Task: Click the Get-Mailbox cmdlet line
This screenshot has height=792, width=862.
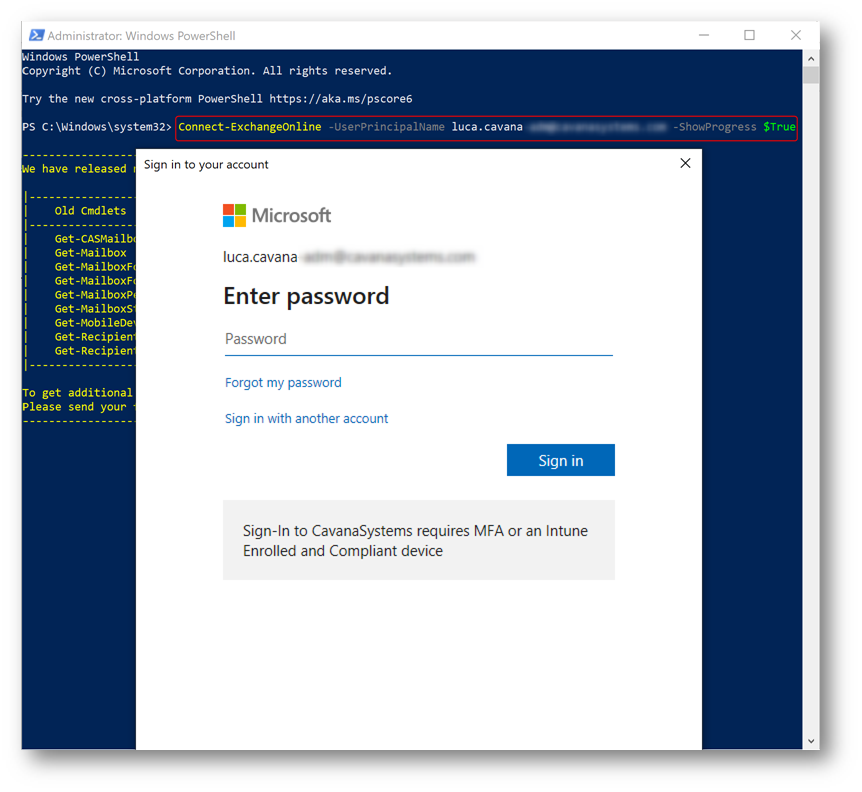Action: coord(91,253)
